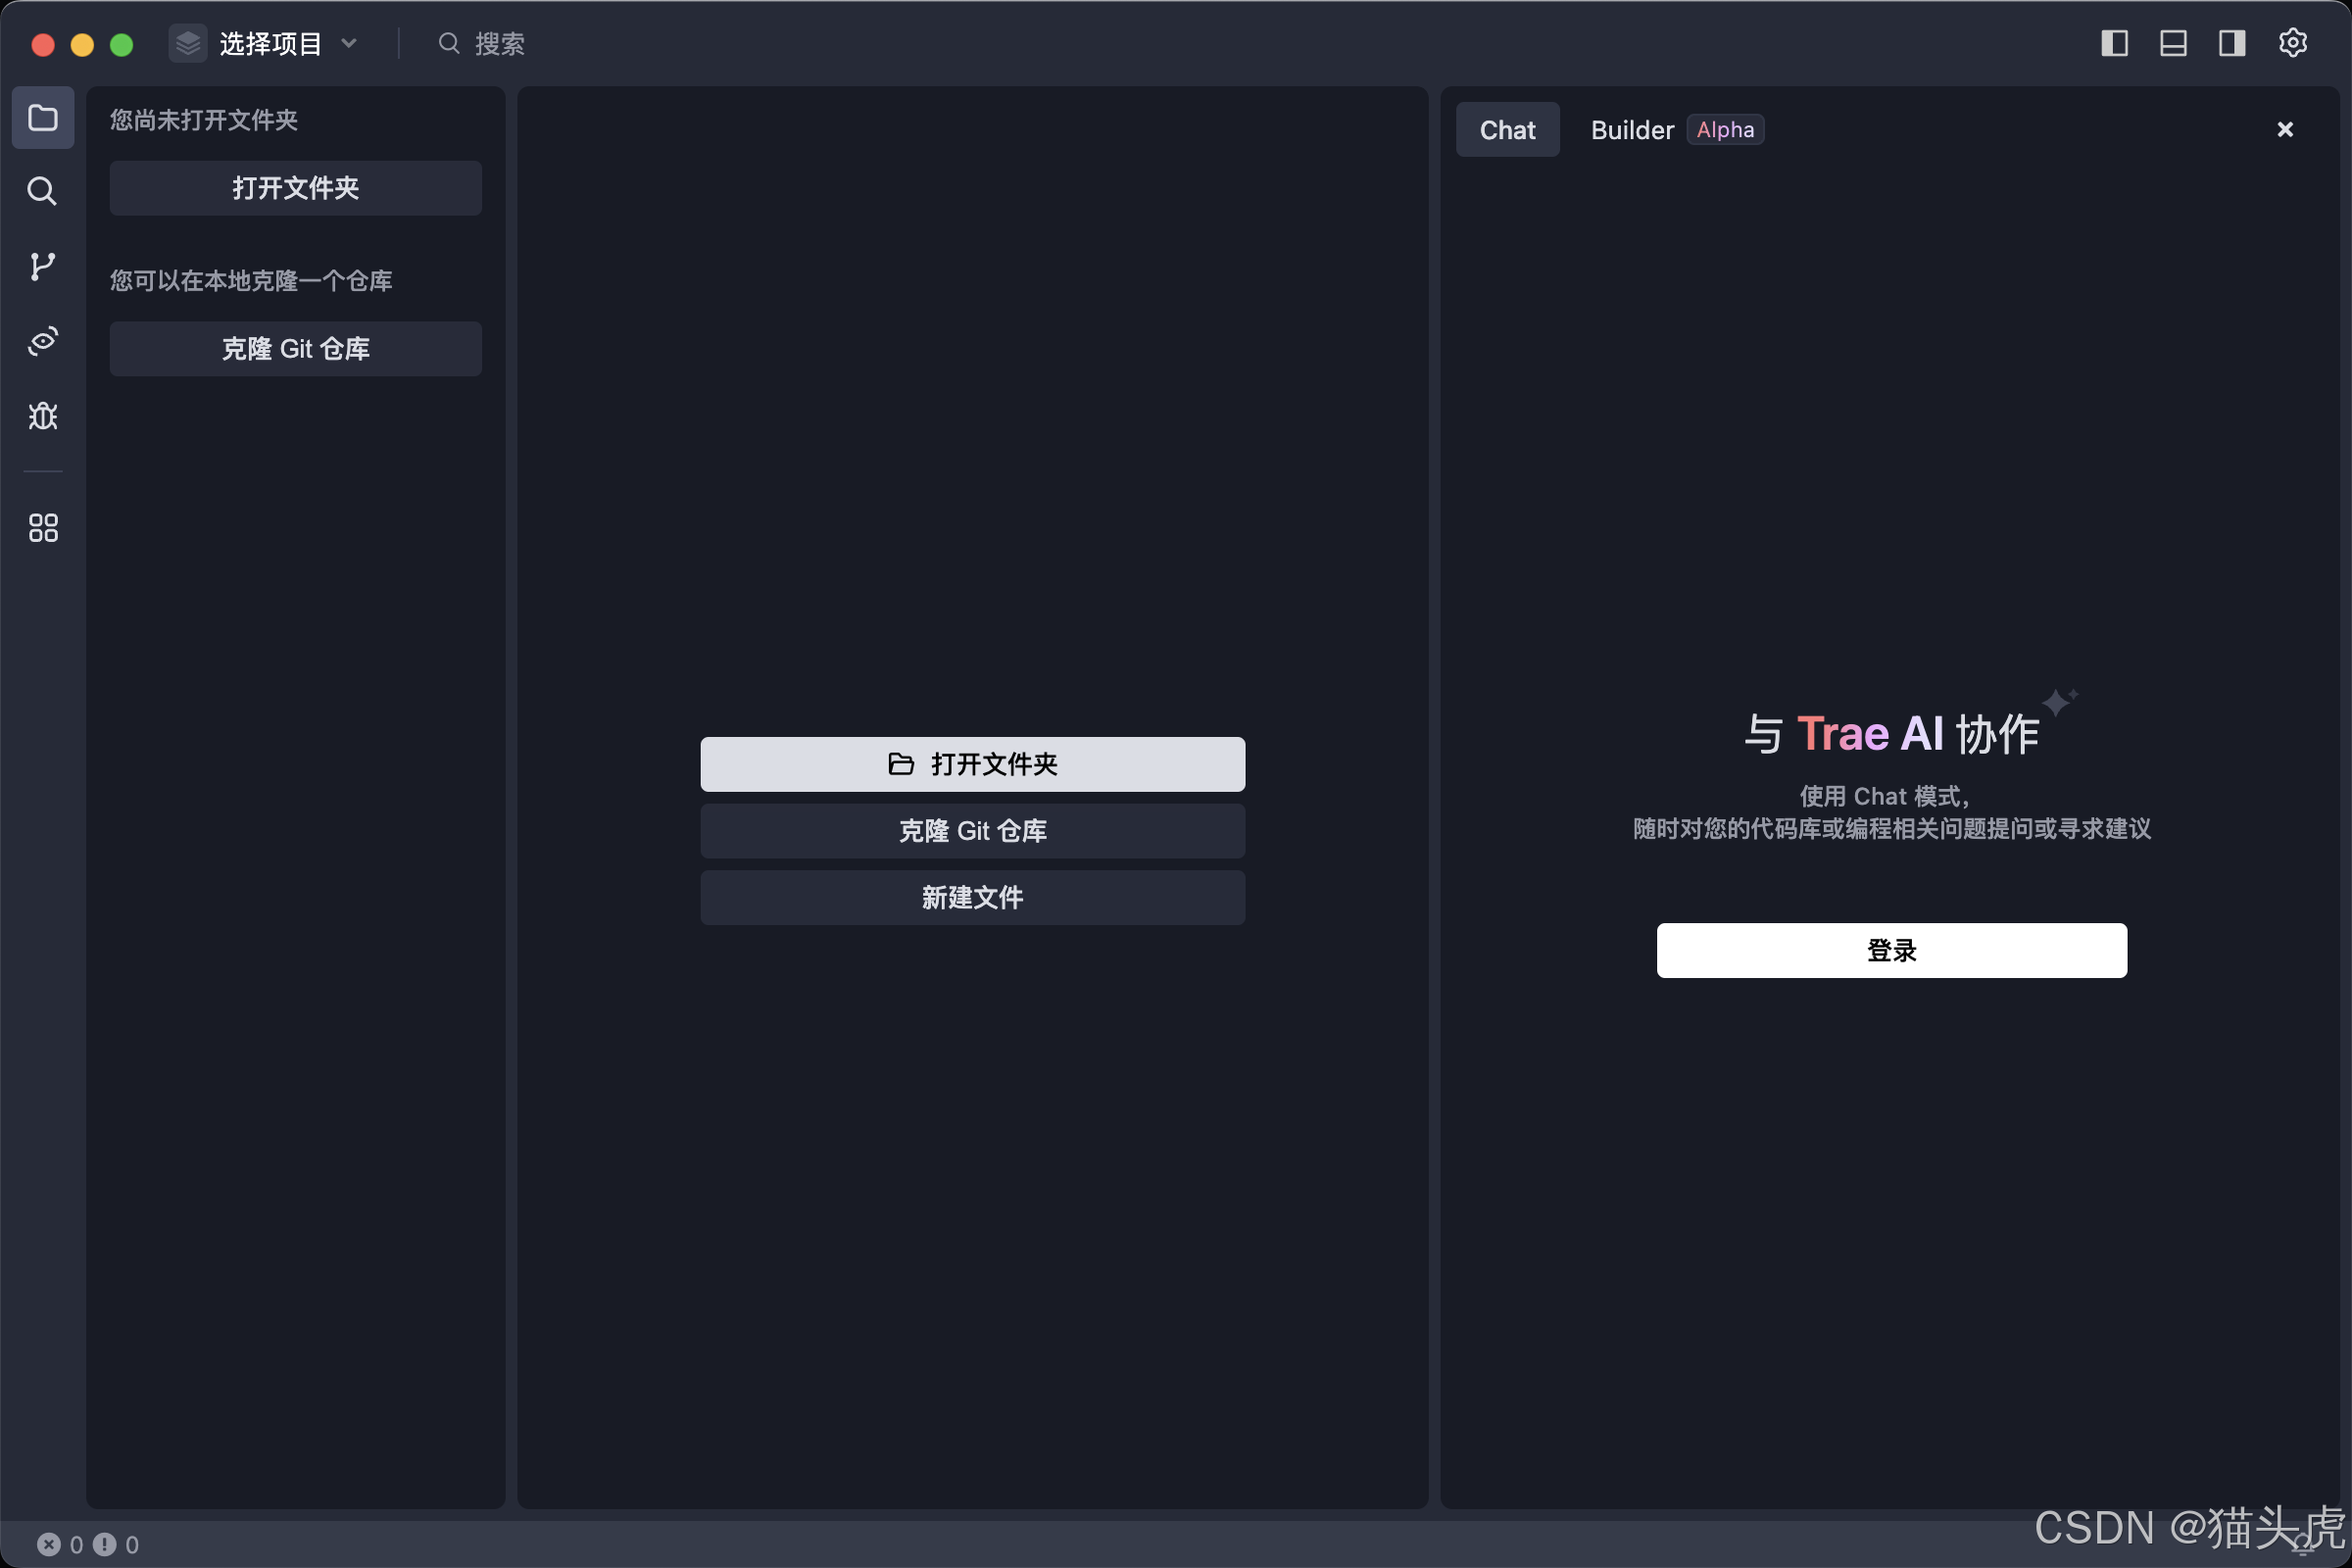Toggle the right AI sidebar layout icon

coord(2232,43)
